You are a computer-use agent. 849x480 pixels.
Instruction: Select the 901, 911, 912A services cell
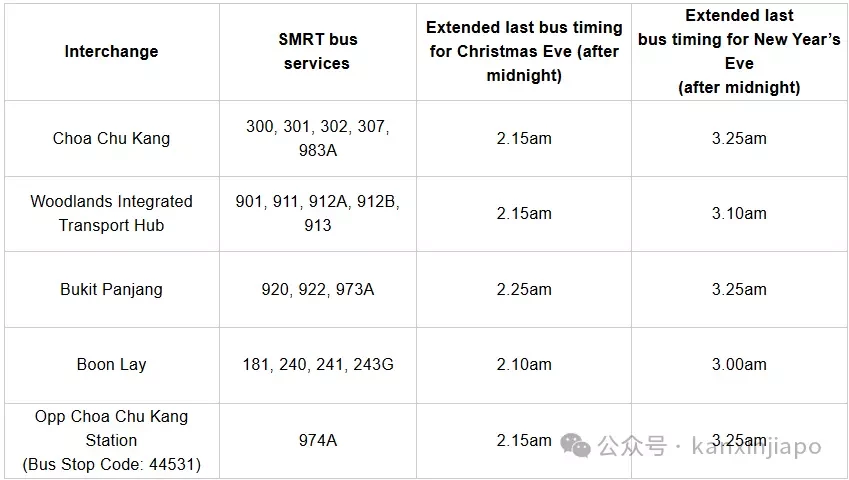(318, 214)
